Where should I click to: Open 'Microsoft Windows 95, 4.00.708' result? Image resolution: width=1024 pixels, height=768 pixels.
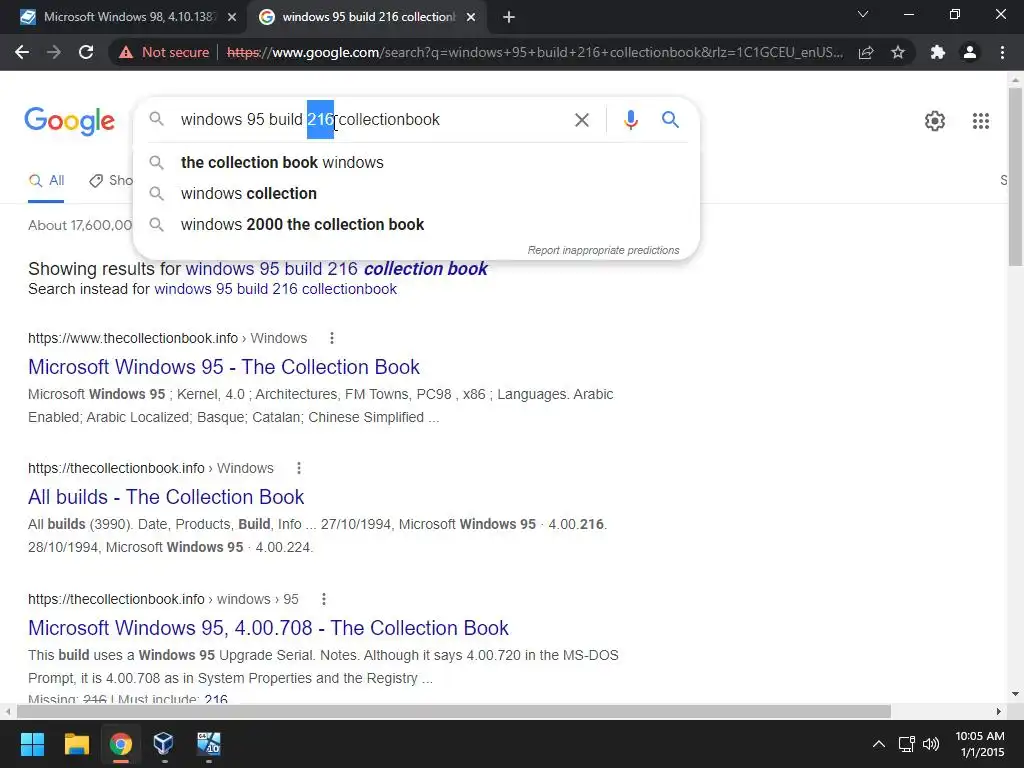(x=268, y=628)
